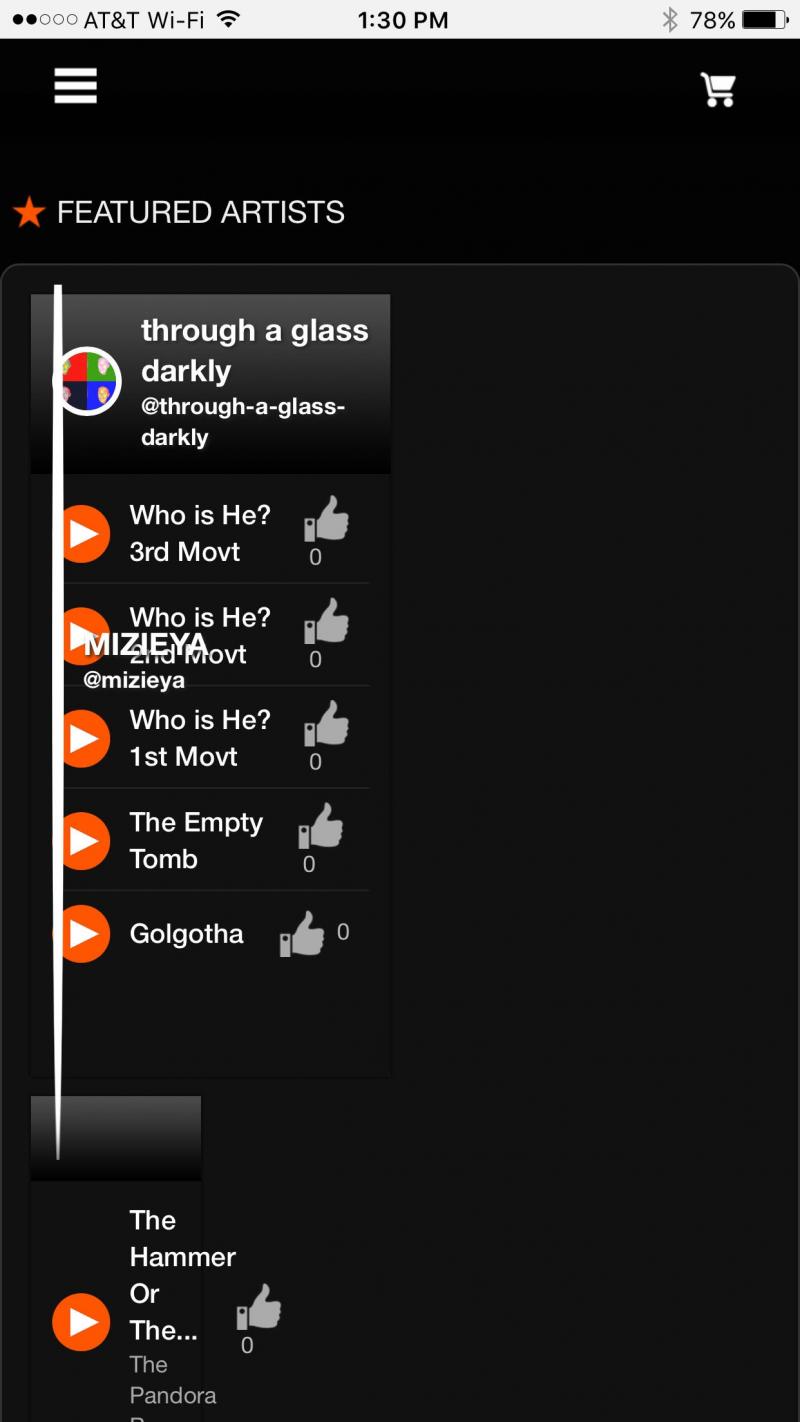The image size is (800, 1422).
Task: Play Who is He? 3rd Movt
Action: 83,534
